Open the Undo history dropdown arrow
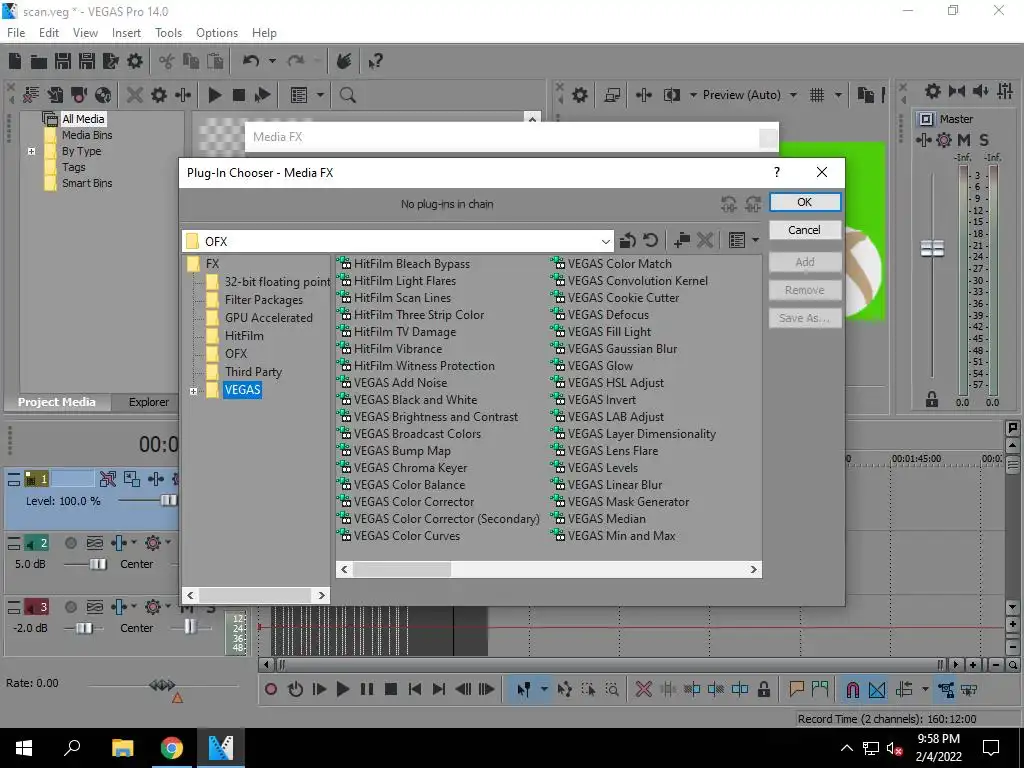The height and width of the screenshot is (768, 1024). 272,61
